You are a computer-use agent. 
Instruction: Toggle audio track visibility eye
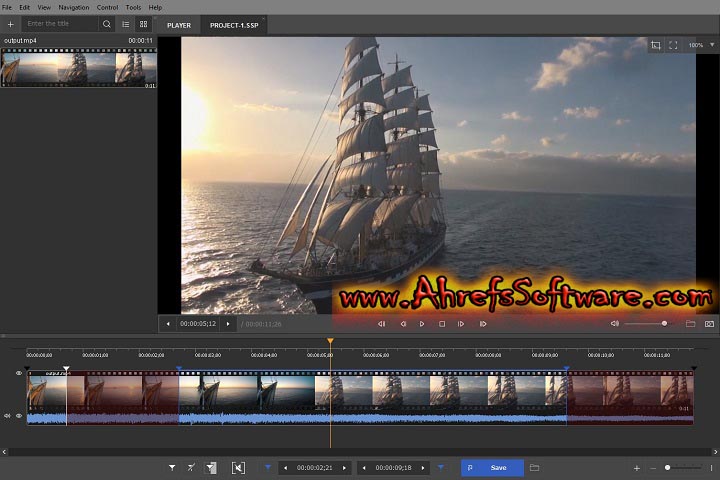(18, 415)
